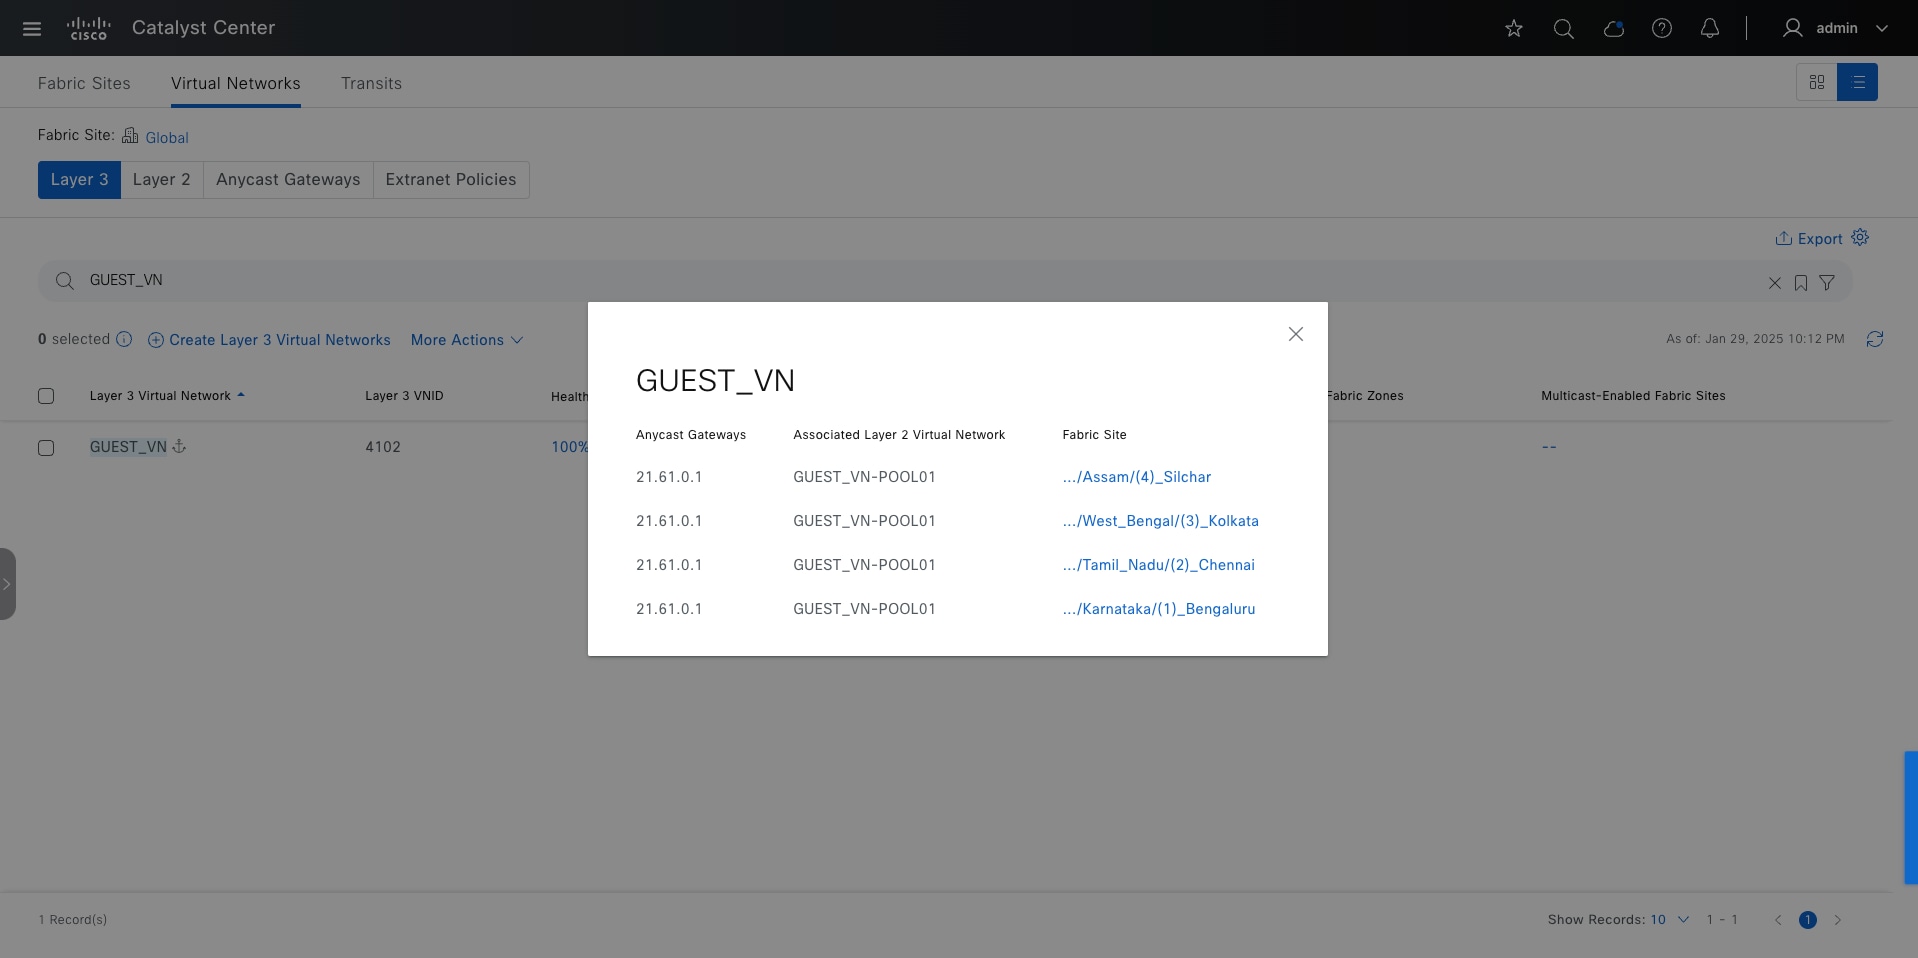Screen dimensions: 1918x958
Task: Click 21.61.0.1 gateway in Bengaluru row
Action: click(669, 609)
